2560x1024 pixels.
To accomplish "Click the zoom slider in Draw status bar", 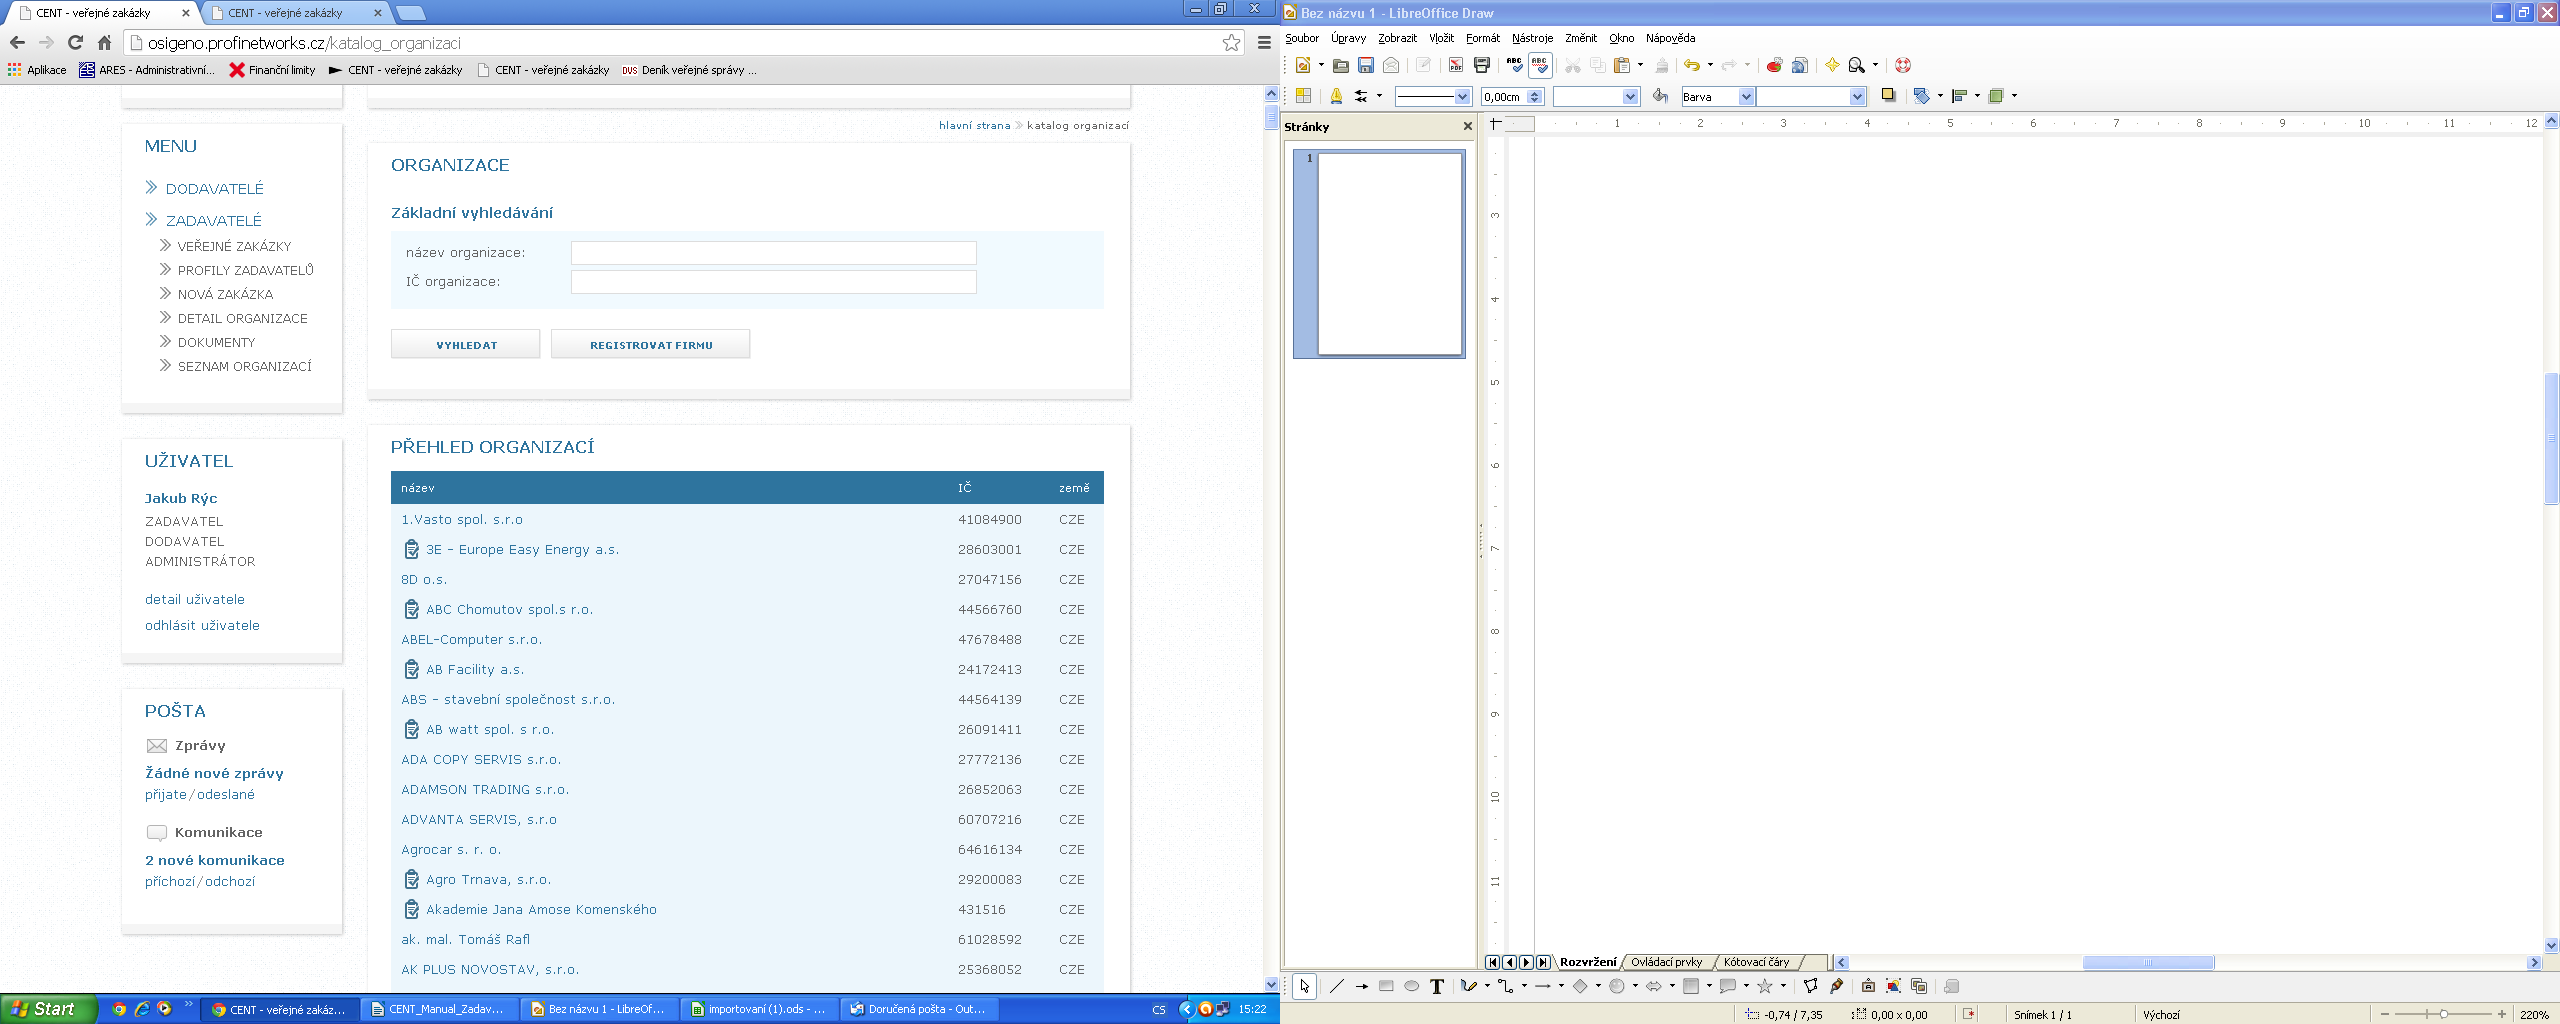I will pos(2443,1014).
